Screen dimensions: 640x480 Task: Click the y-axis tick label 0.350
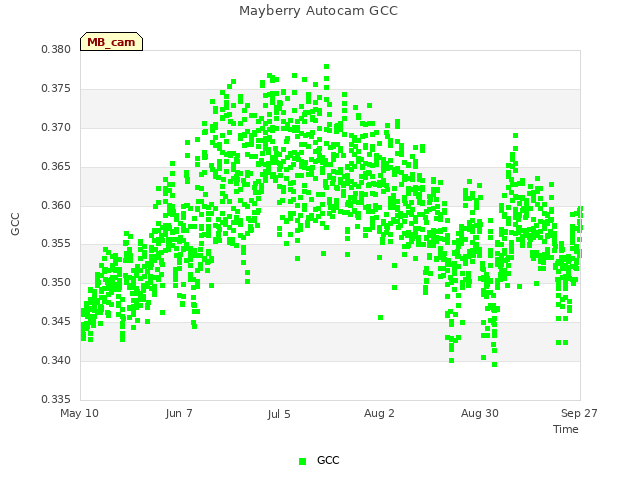tap(56, 282)
